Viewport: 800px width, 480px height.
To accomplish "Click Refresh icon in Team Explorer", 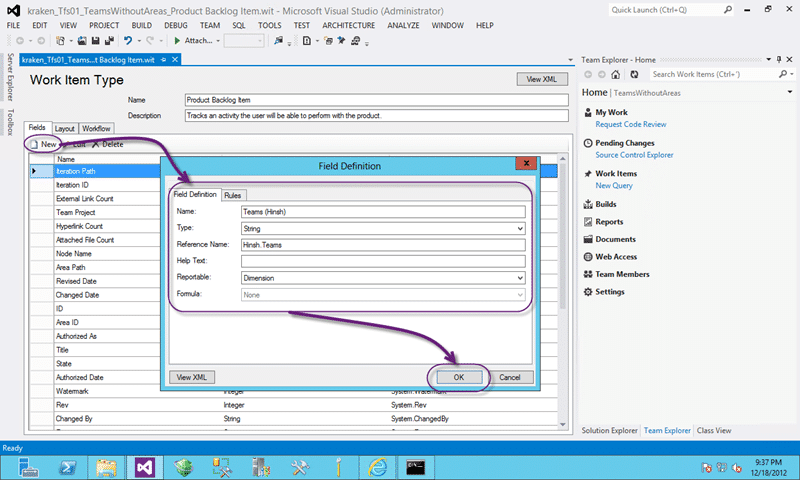I will pyautogui.click(x=634, y=74).
